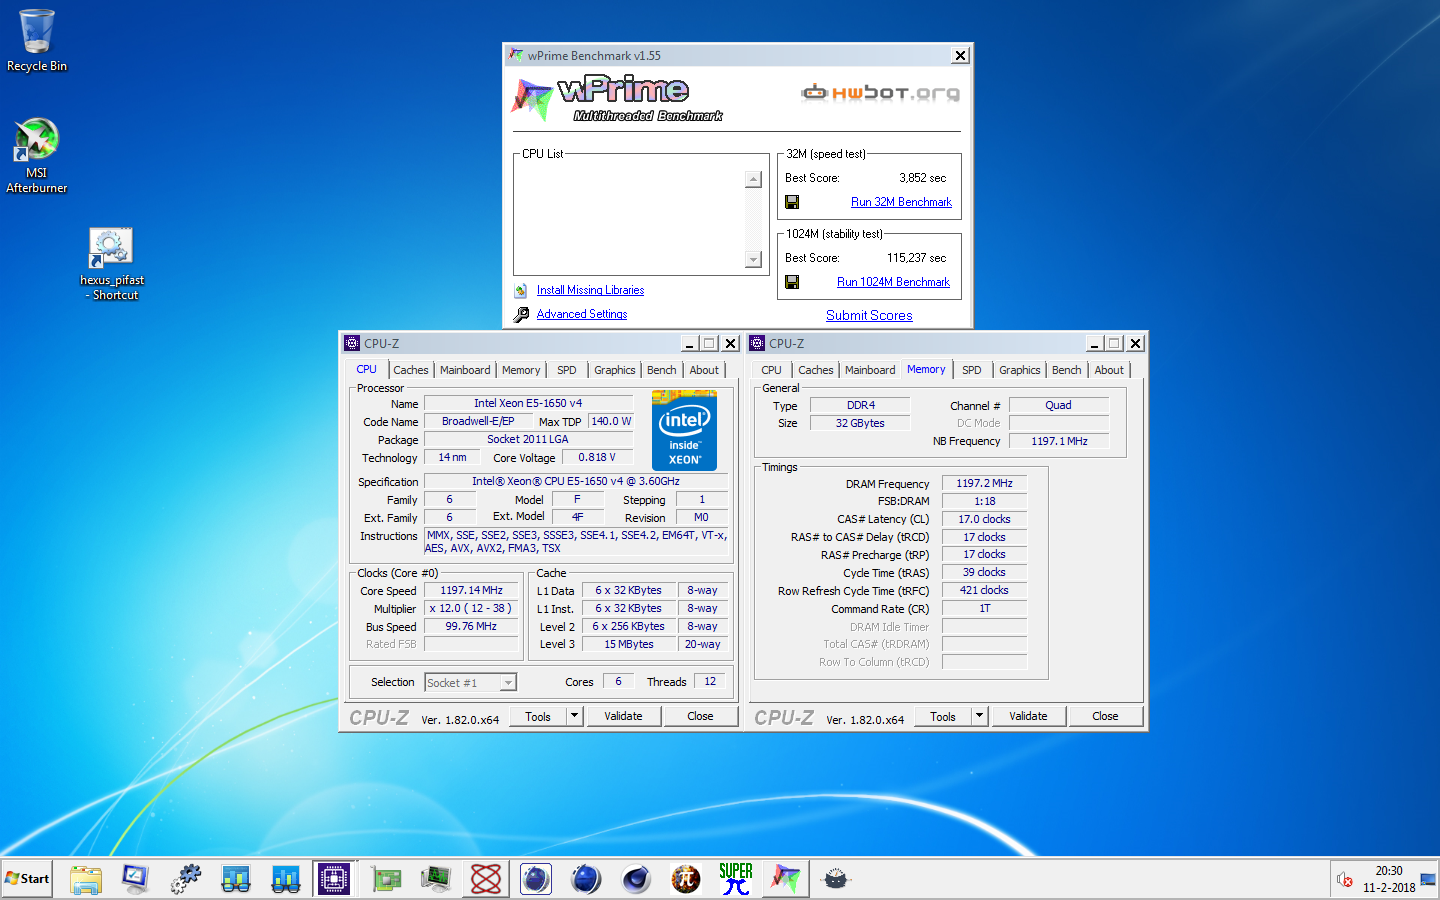Activate the purple CPU-Z chip taskbar icon
The height and width of the screenshot is (900, 1440).
click(334, 879)
